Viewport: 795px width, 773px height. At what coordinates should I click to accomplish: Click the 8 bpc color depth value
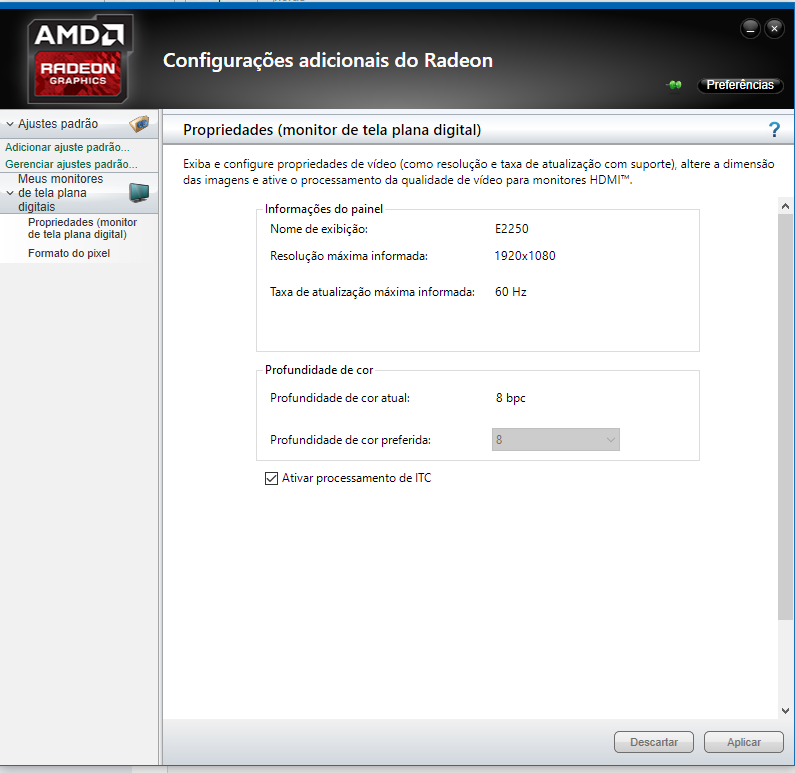(510, 398)
